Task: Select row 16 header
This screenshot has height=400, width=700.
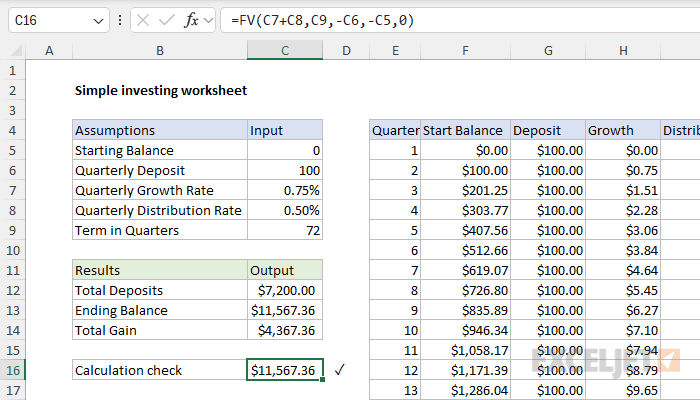Action: (12, 371)
